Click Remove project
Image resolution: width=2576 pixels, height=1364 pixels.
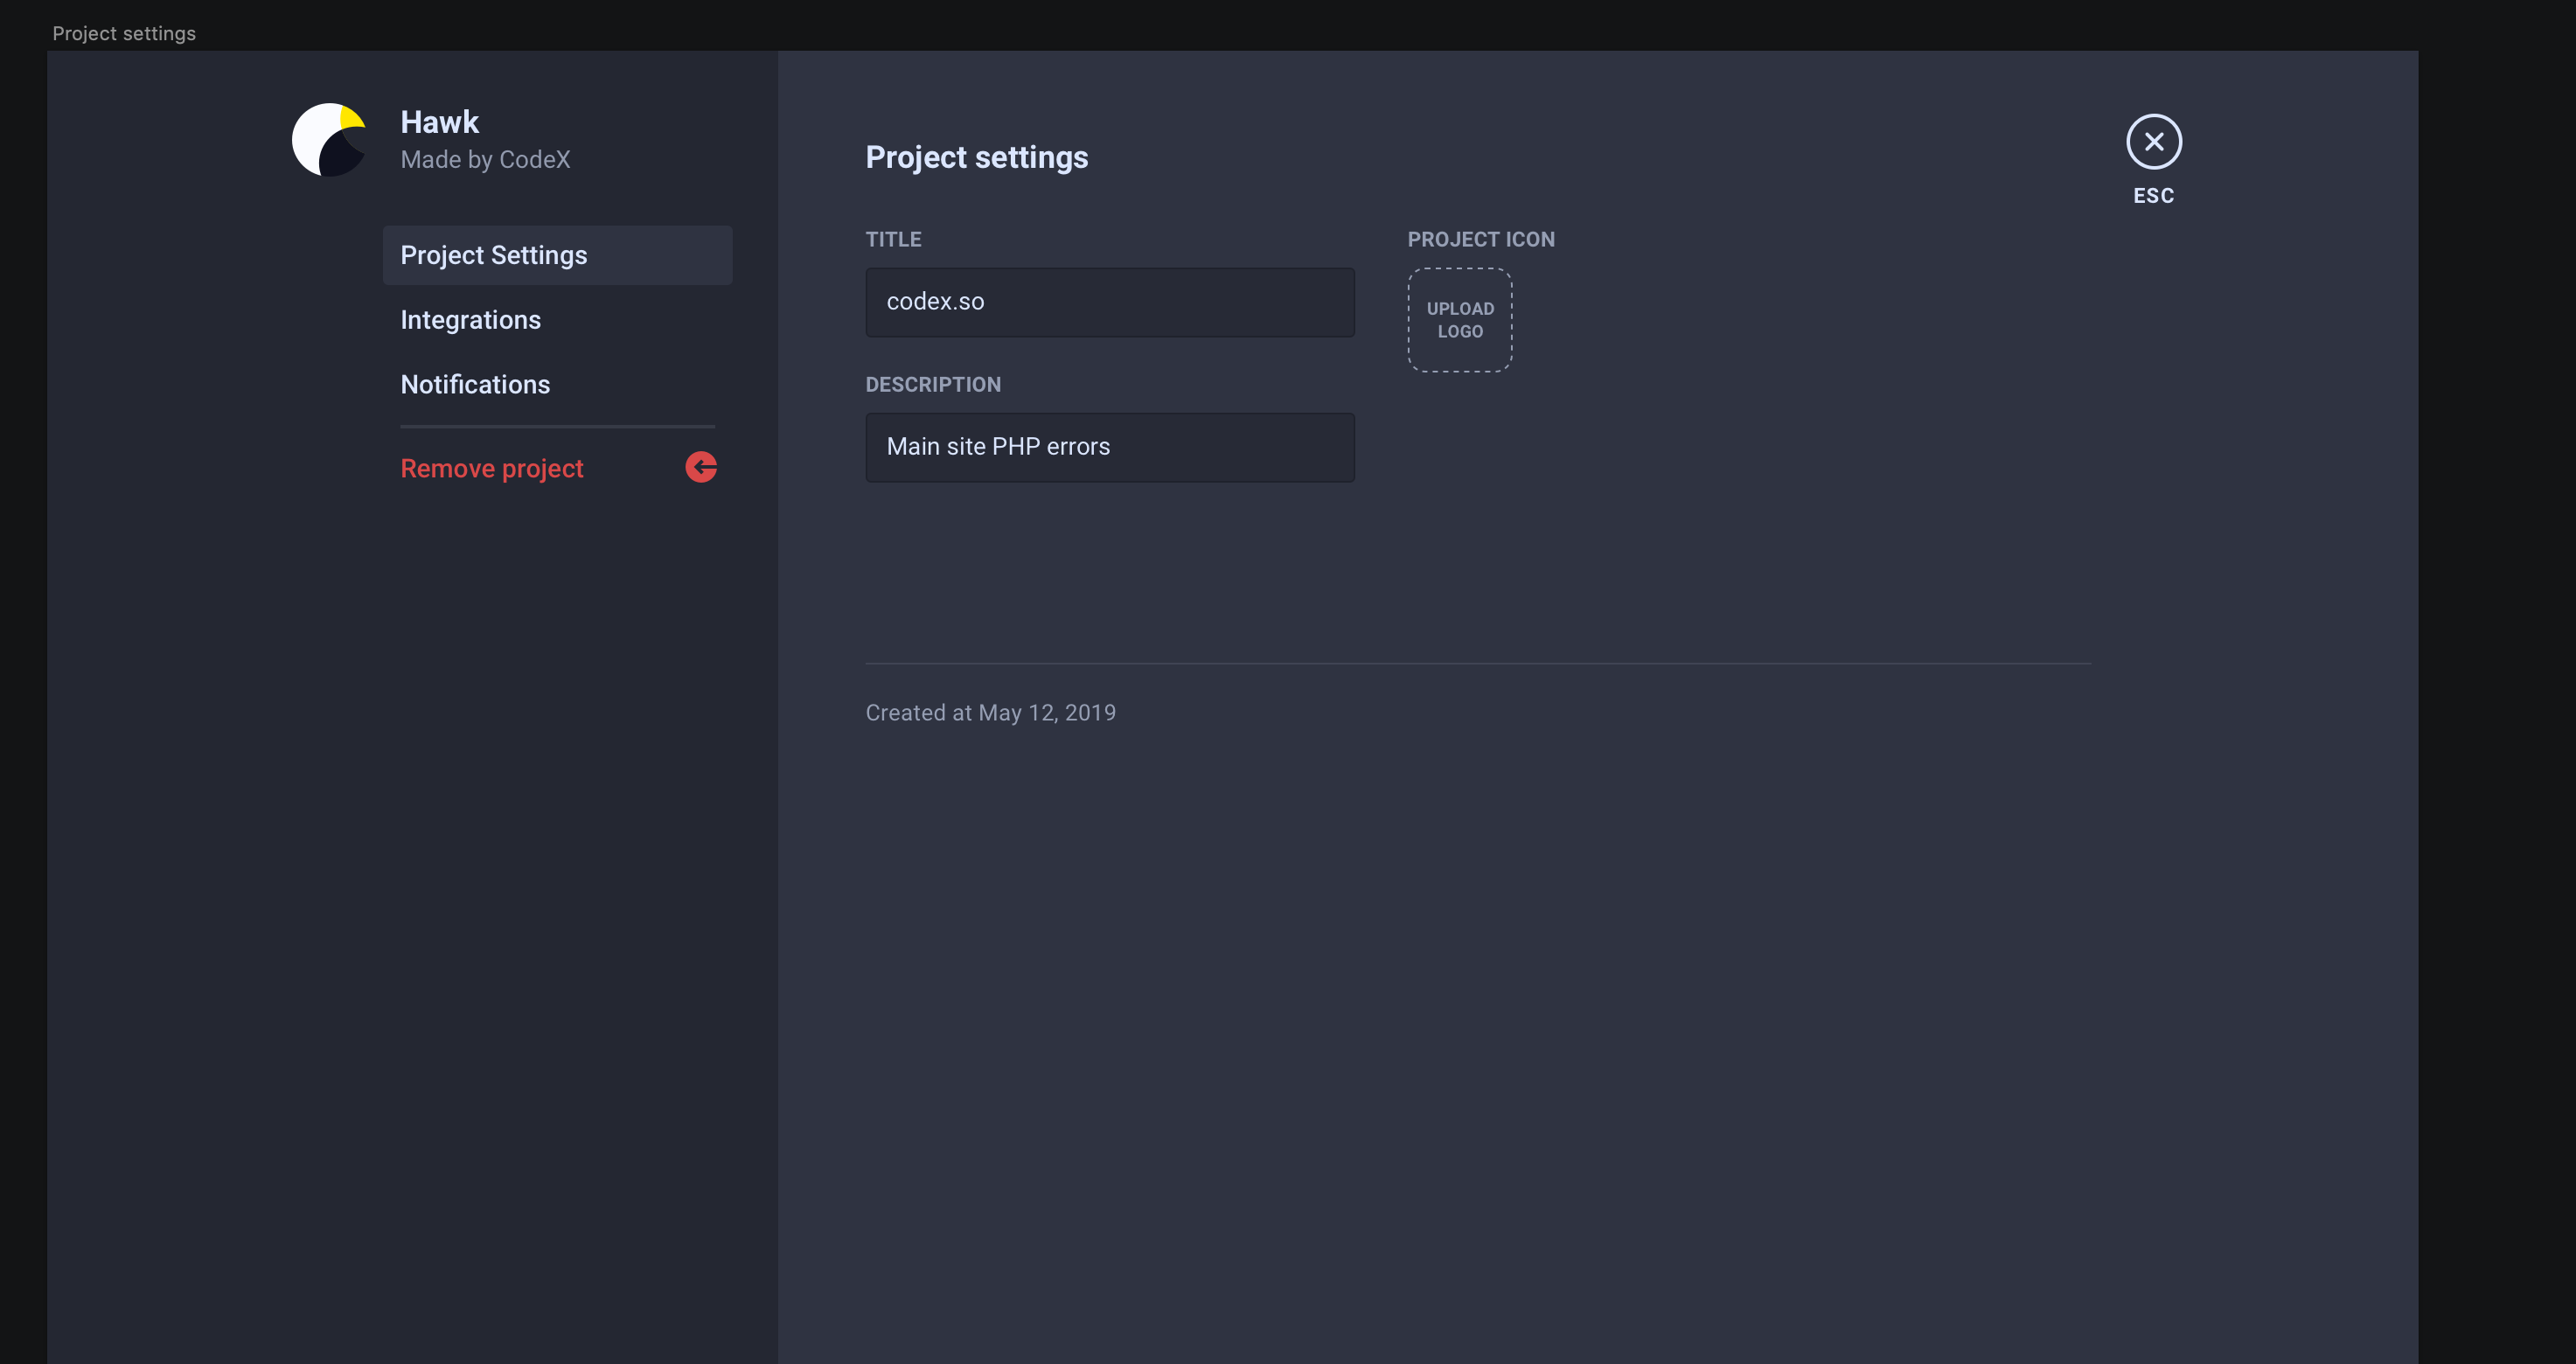[491, 467]
